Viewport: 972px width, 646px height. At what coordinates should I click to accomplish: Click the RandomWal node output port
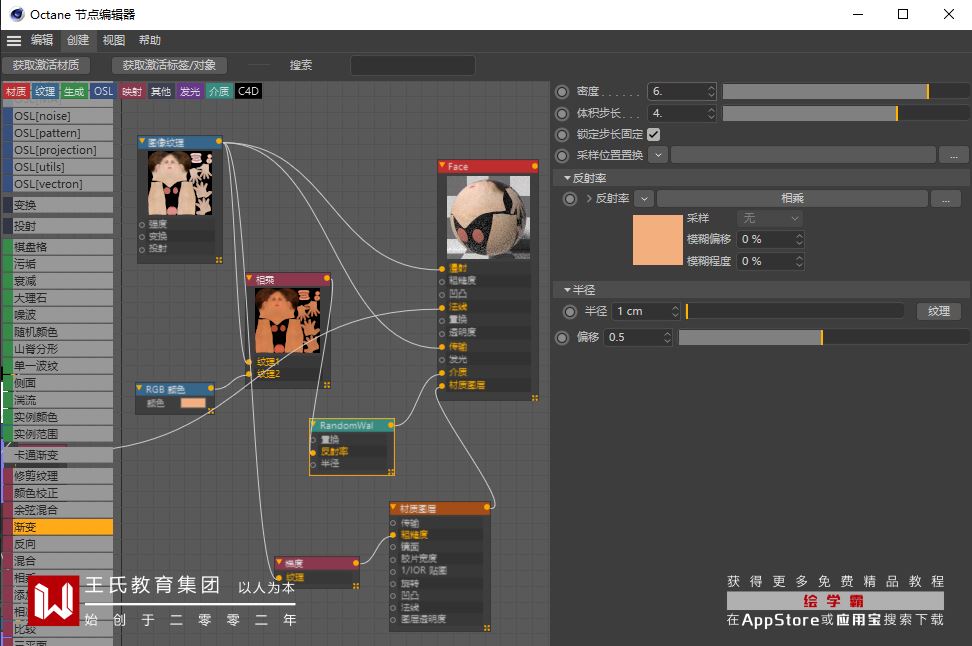(x=391, y=425)
